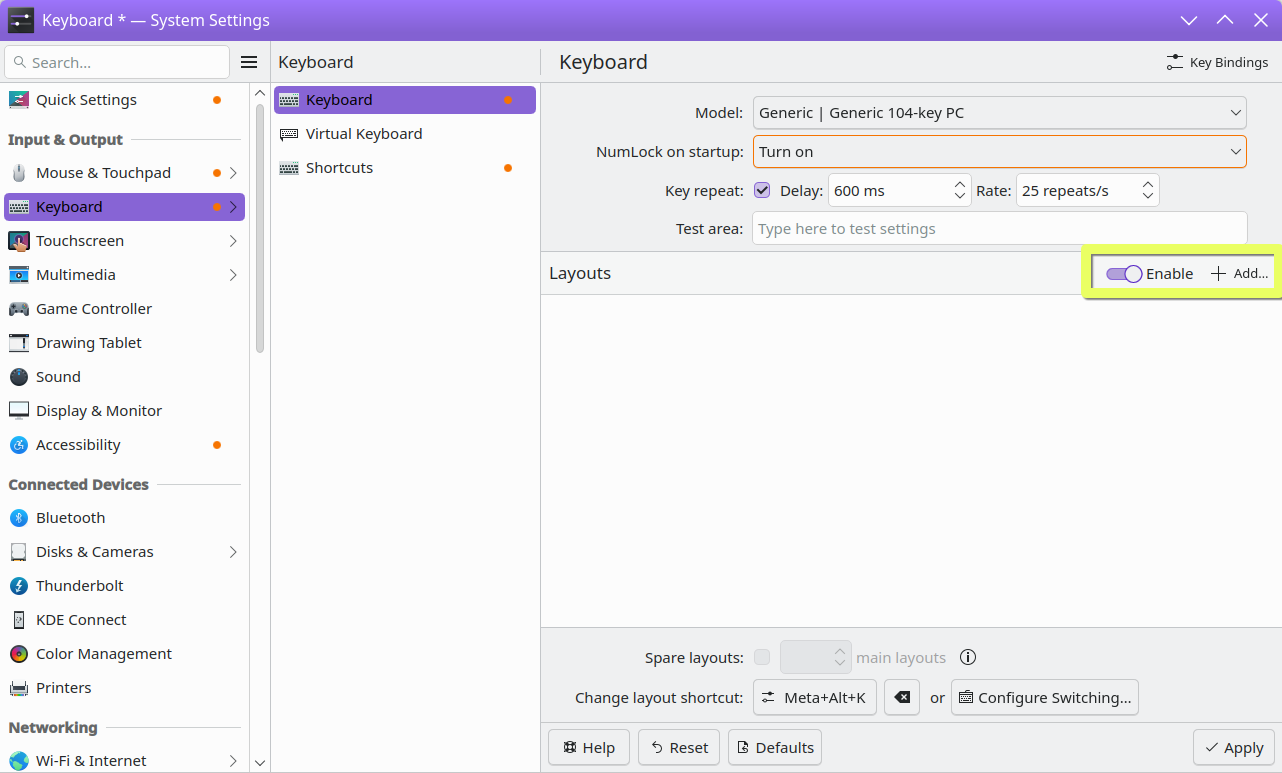
Task: Click the Shortcuts keyboard icon in submenu
Action: (x=289, y=168)
